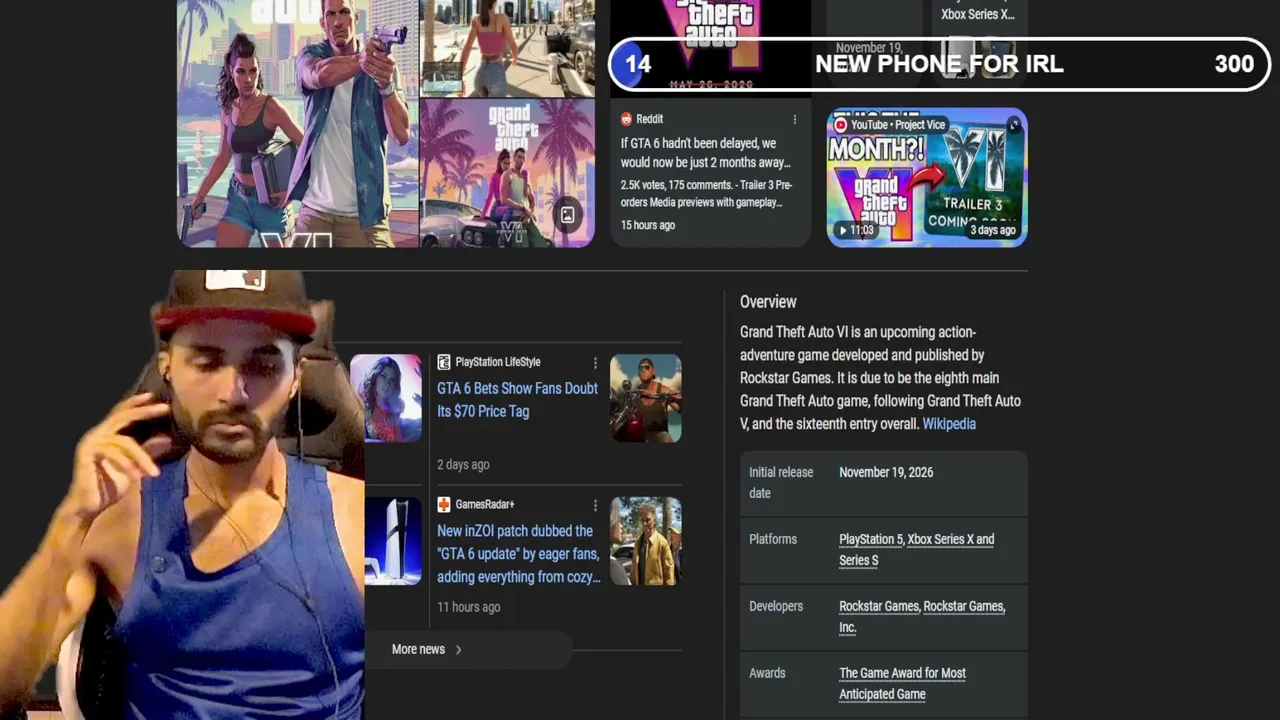Open GTA 6 Bets Show Fans Doubt article
Viewport: 1280px width, 720px height.
(x=517, y=400)
